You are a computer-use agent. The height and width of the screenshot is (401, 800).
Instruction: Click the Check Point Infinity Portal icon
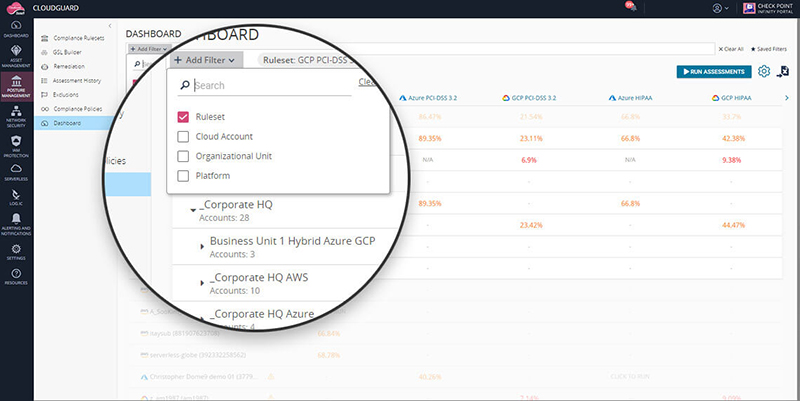click(x=749, y=8)
